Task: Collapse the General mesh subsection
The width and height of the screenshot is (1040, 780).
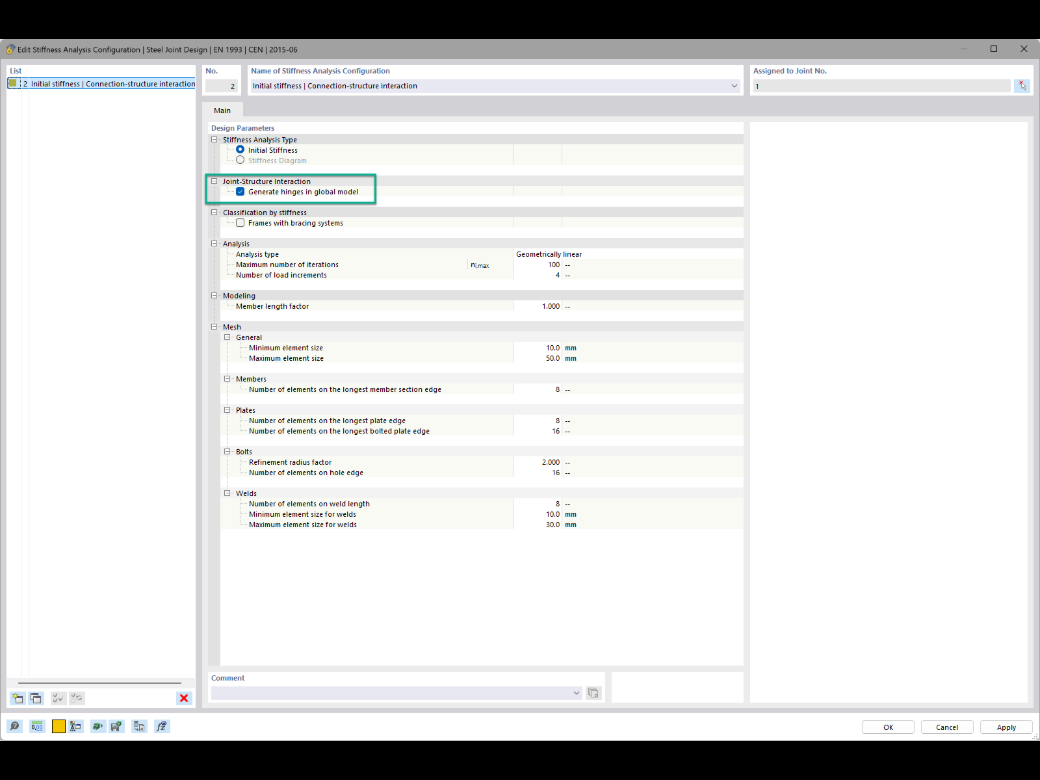Action: click(227, 337)
